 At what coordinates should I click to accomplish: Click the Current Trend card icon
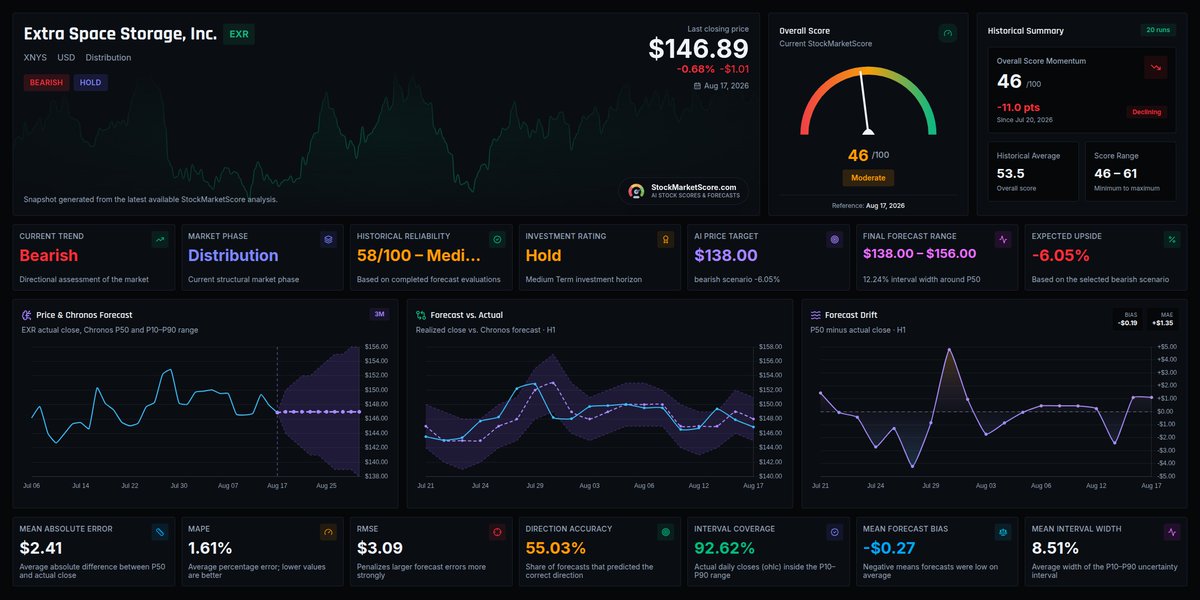pos(159,240)
